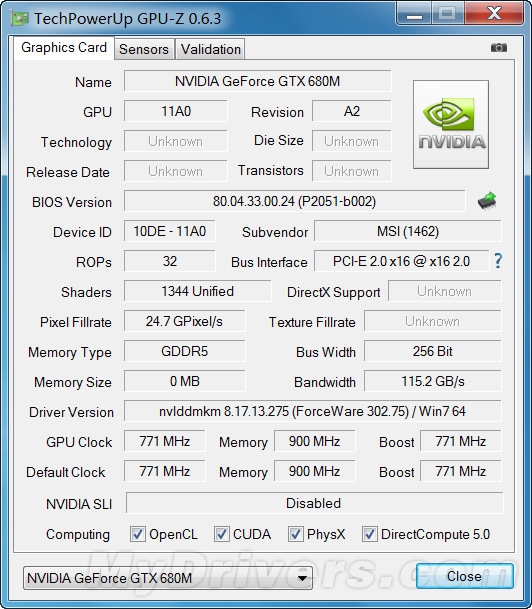Screen dimensions: 532x609
Task: Toggle the CUDA checkbox
Action: pos(221,534)
